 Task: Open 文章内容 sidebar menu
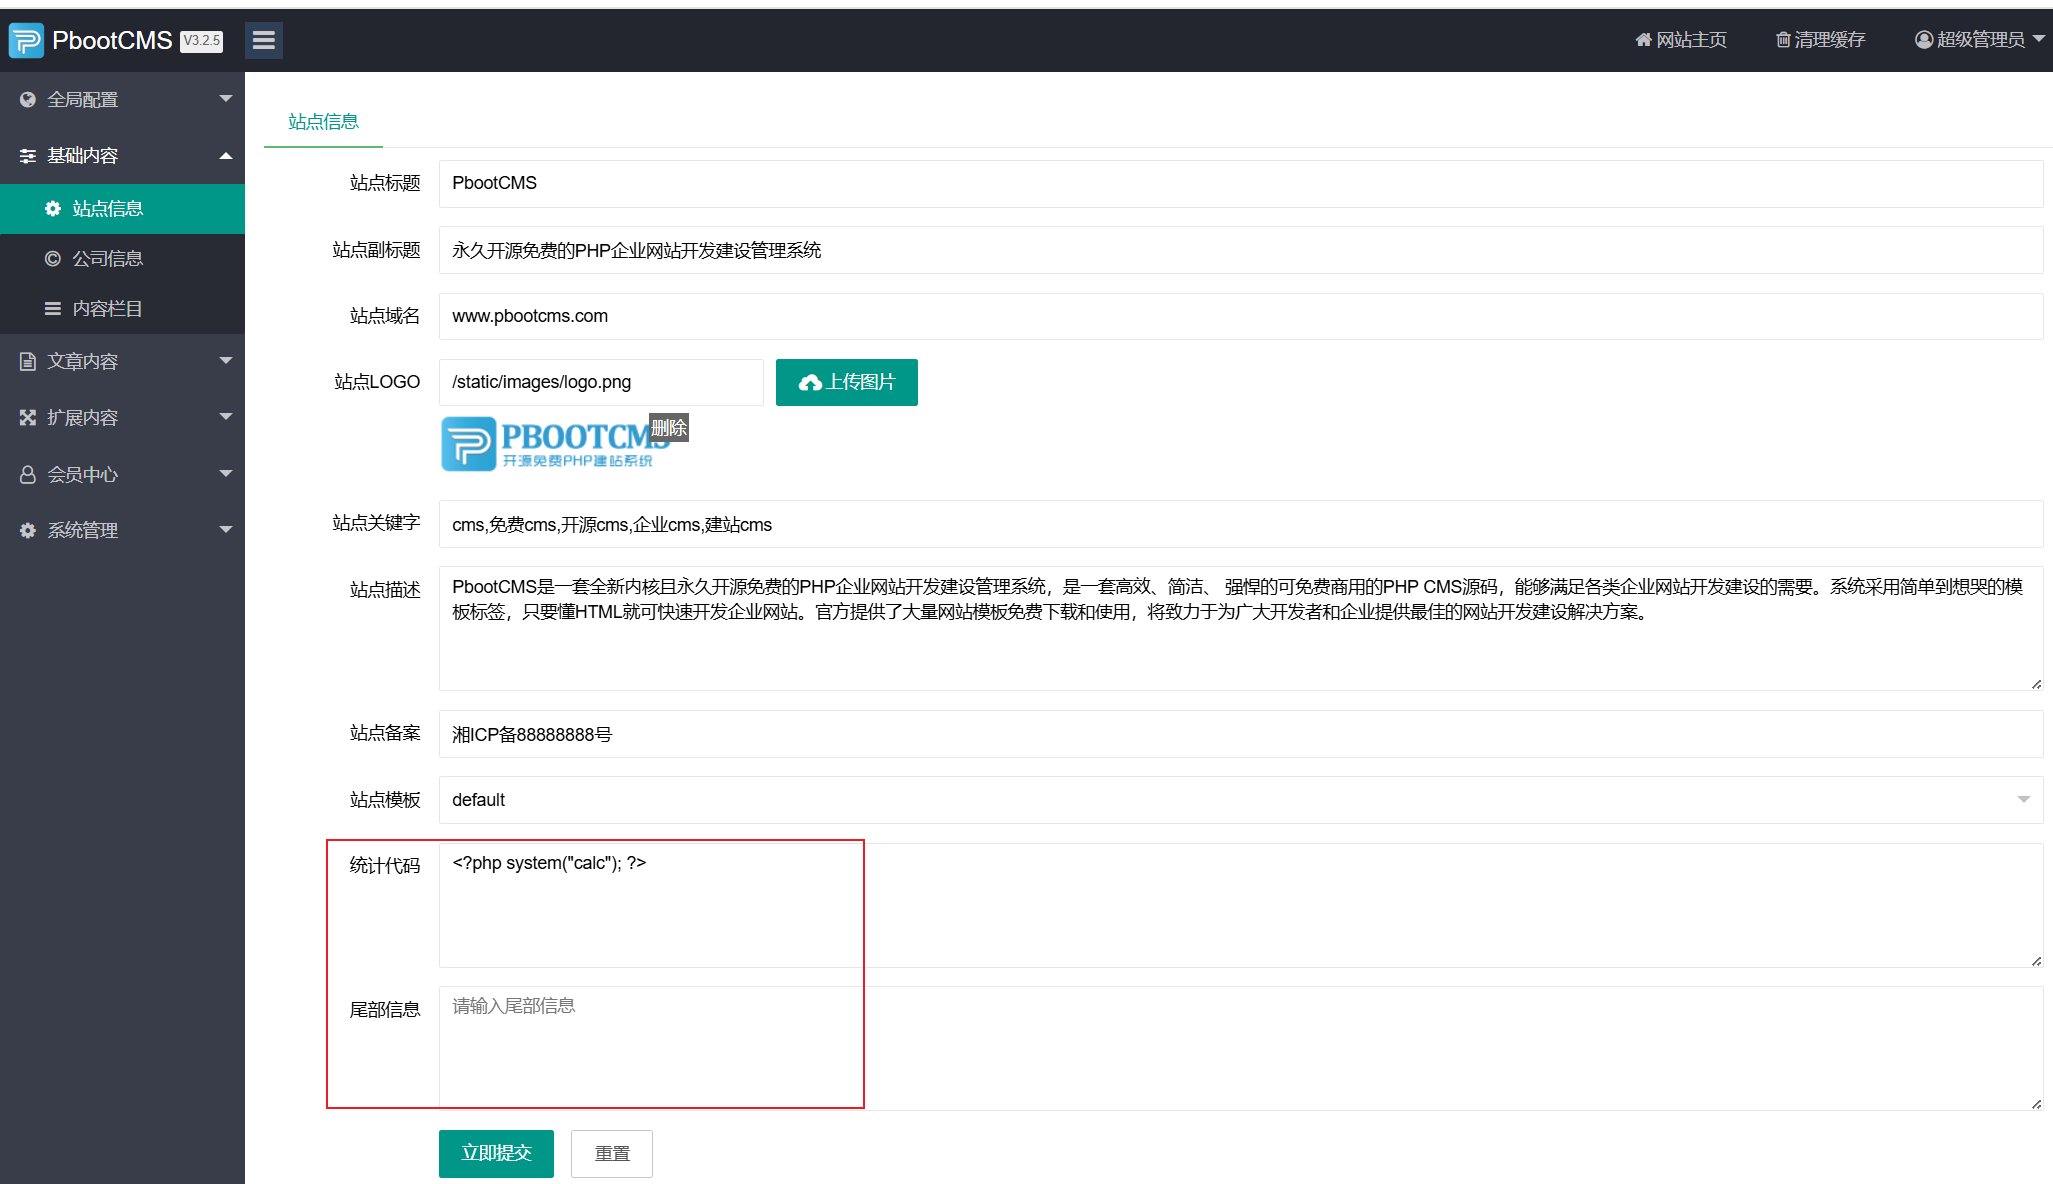tap(122, 362)
